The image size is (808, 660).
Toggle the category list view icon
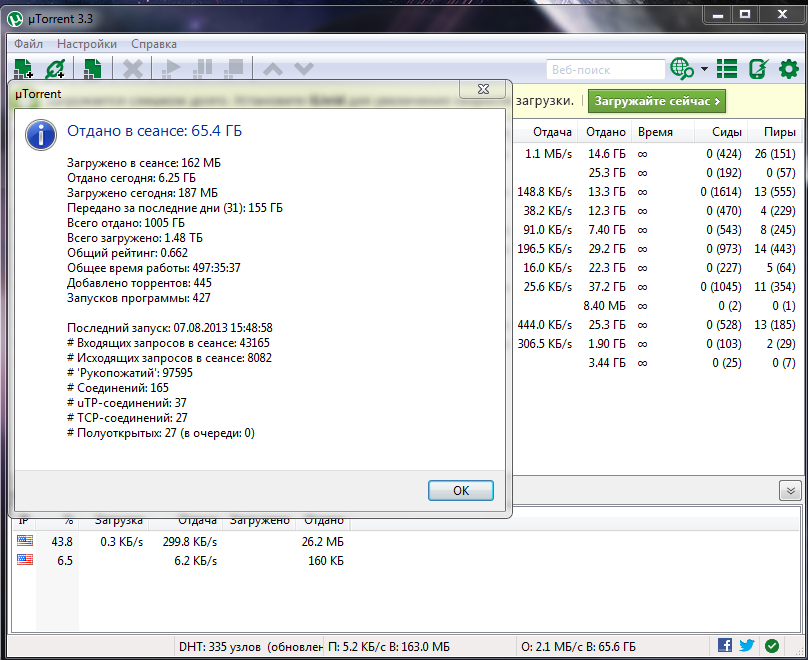727,69
